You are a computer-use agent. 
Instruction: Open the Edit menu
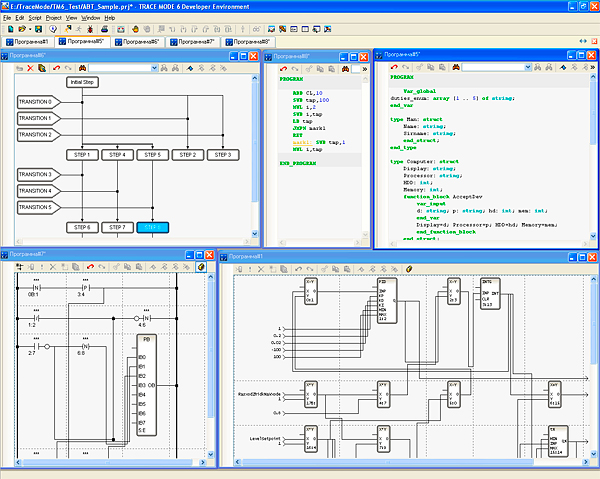tap(20, 18)
